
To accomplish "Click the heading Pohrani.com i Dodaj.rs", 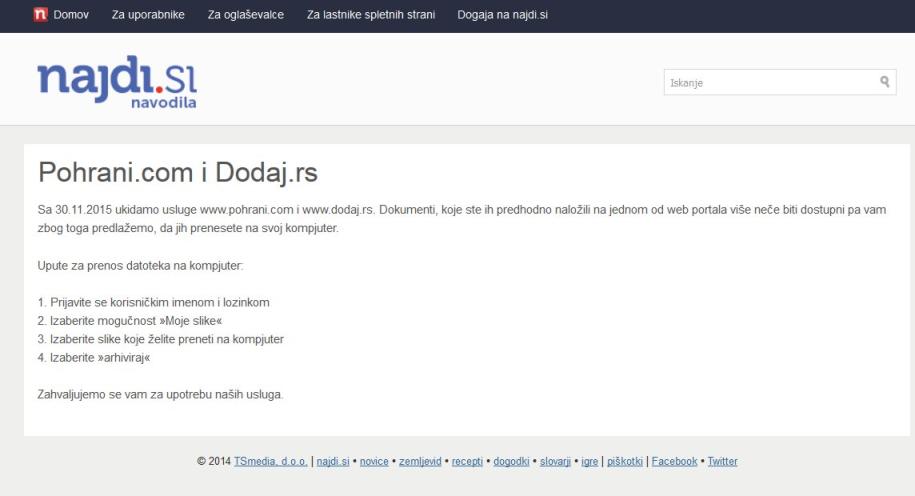I will pyautogui.click(x=178, y=173).
